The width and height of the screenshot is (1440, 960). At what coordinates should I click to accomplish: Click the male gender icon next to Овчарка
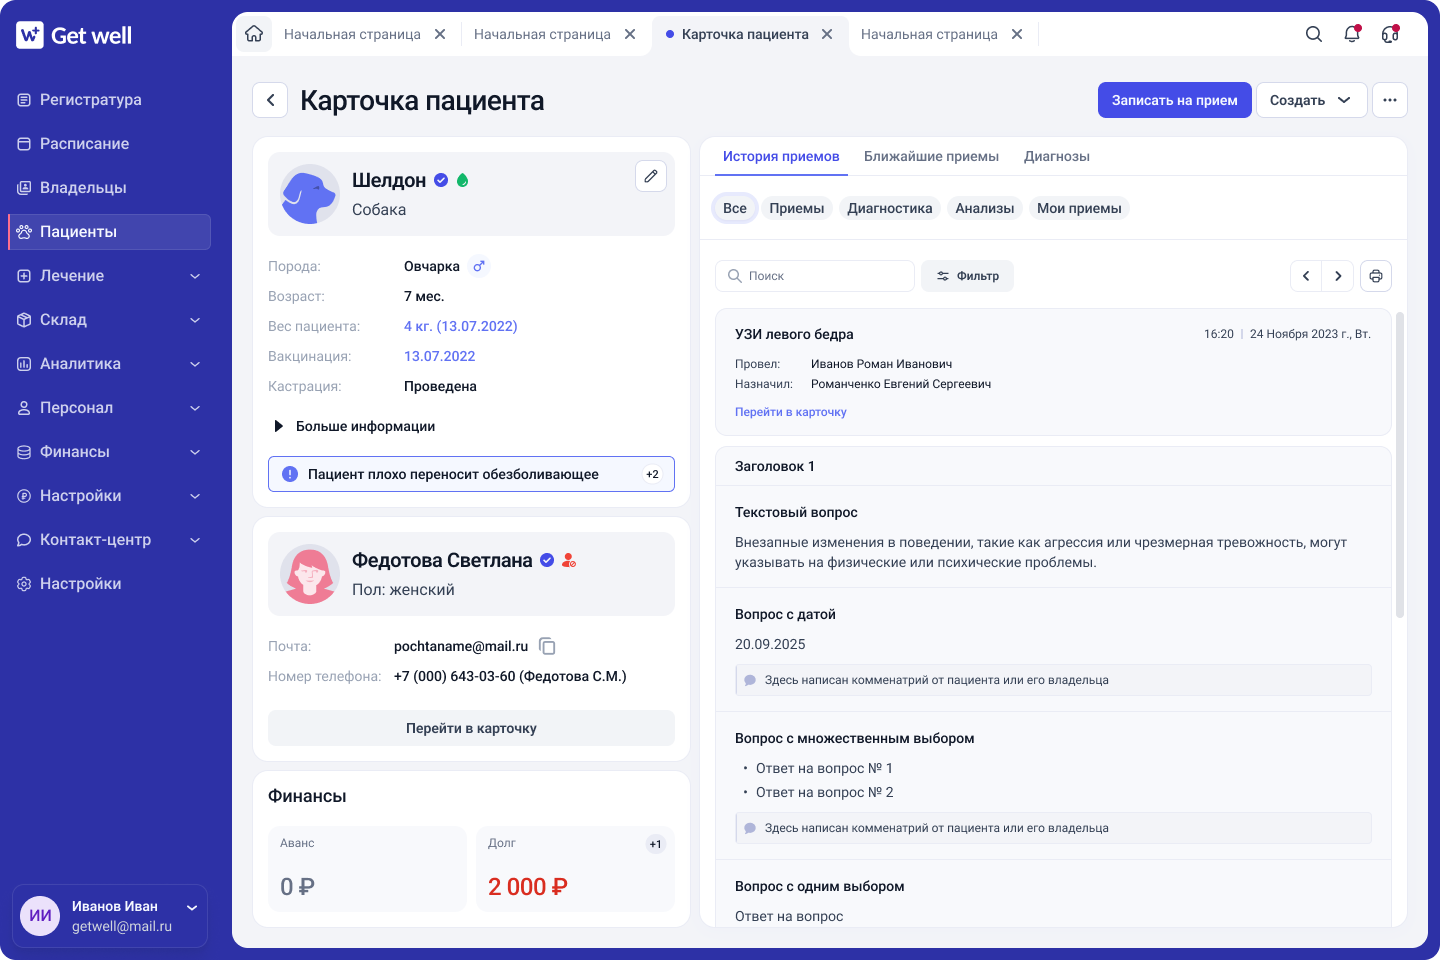(x=479, y=266)
